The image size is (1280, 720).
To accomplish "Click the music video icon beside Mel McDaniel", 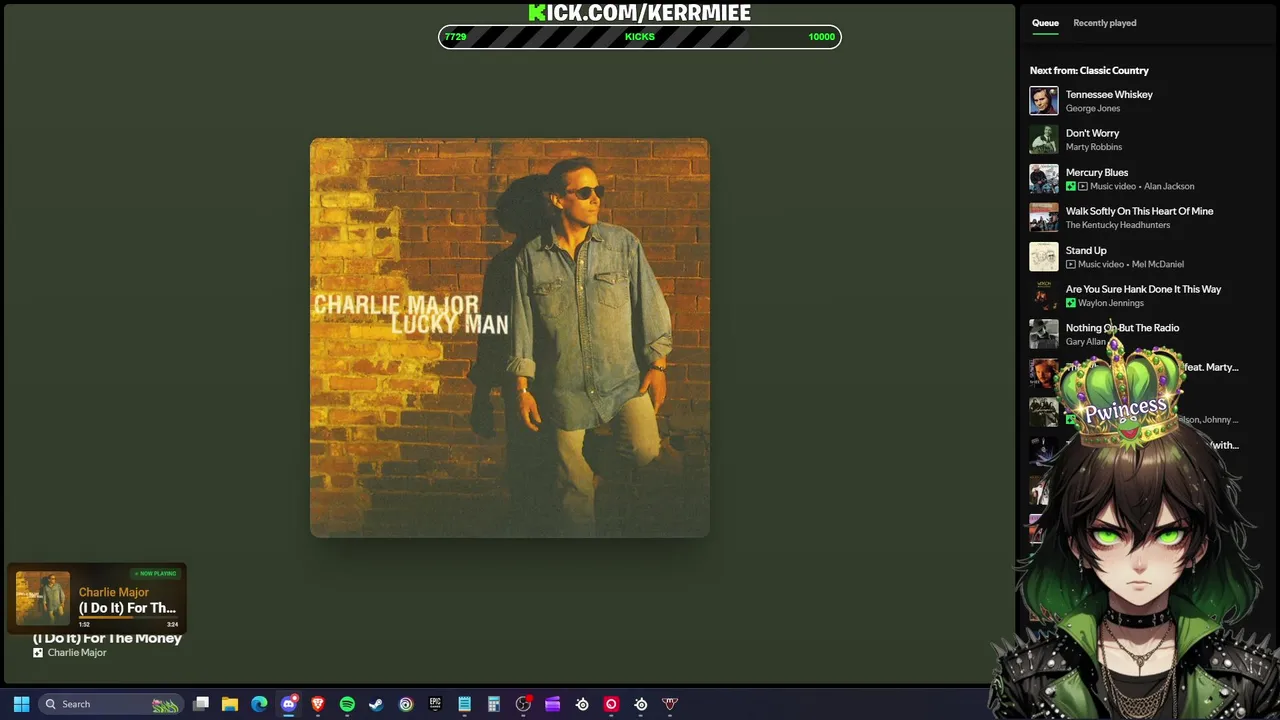I will coord(1071,264).
